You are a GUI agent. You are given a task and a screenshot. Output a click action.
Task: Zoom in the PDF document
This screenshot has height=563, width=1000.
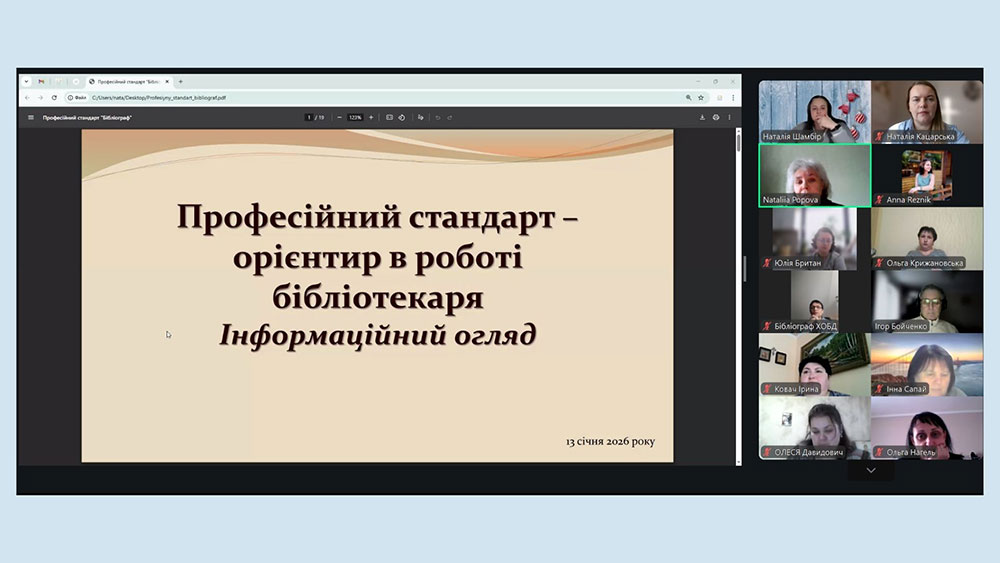click(x=371, y=117)
